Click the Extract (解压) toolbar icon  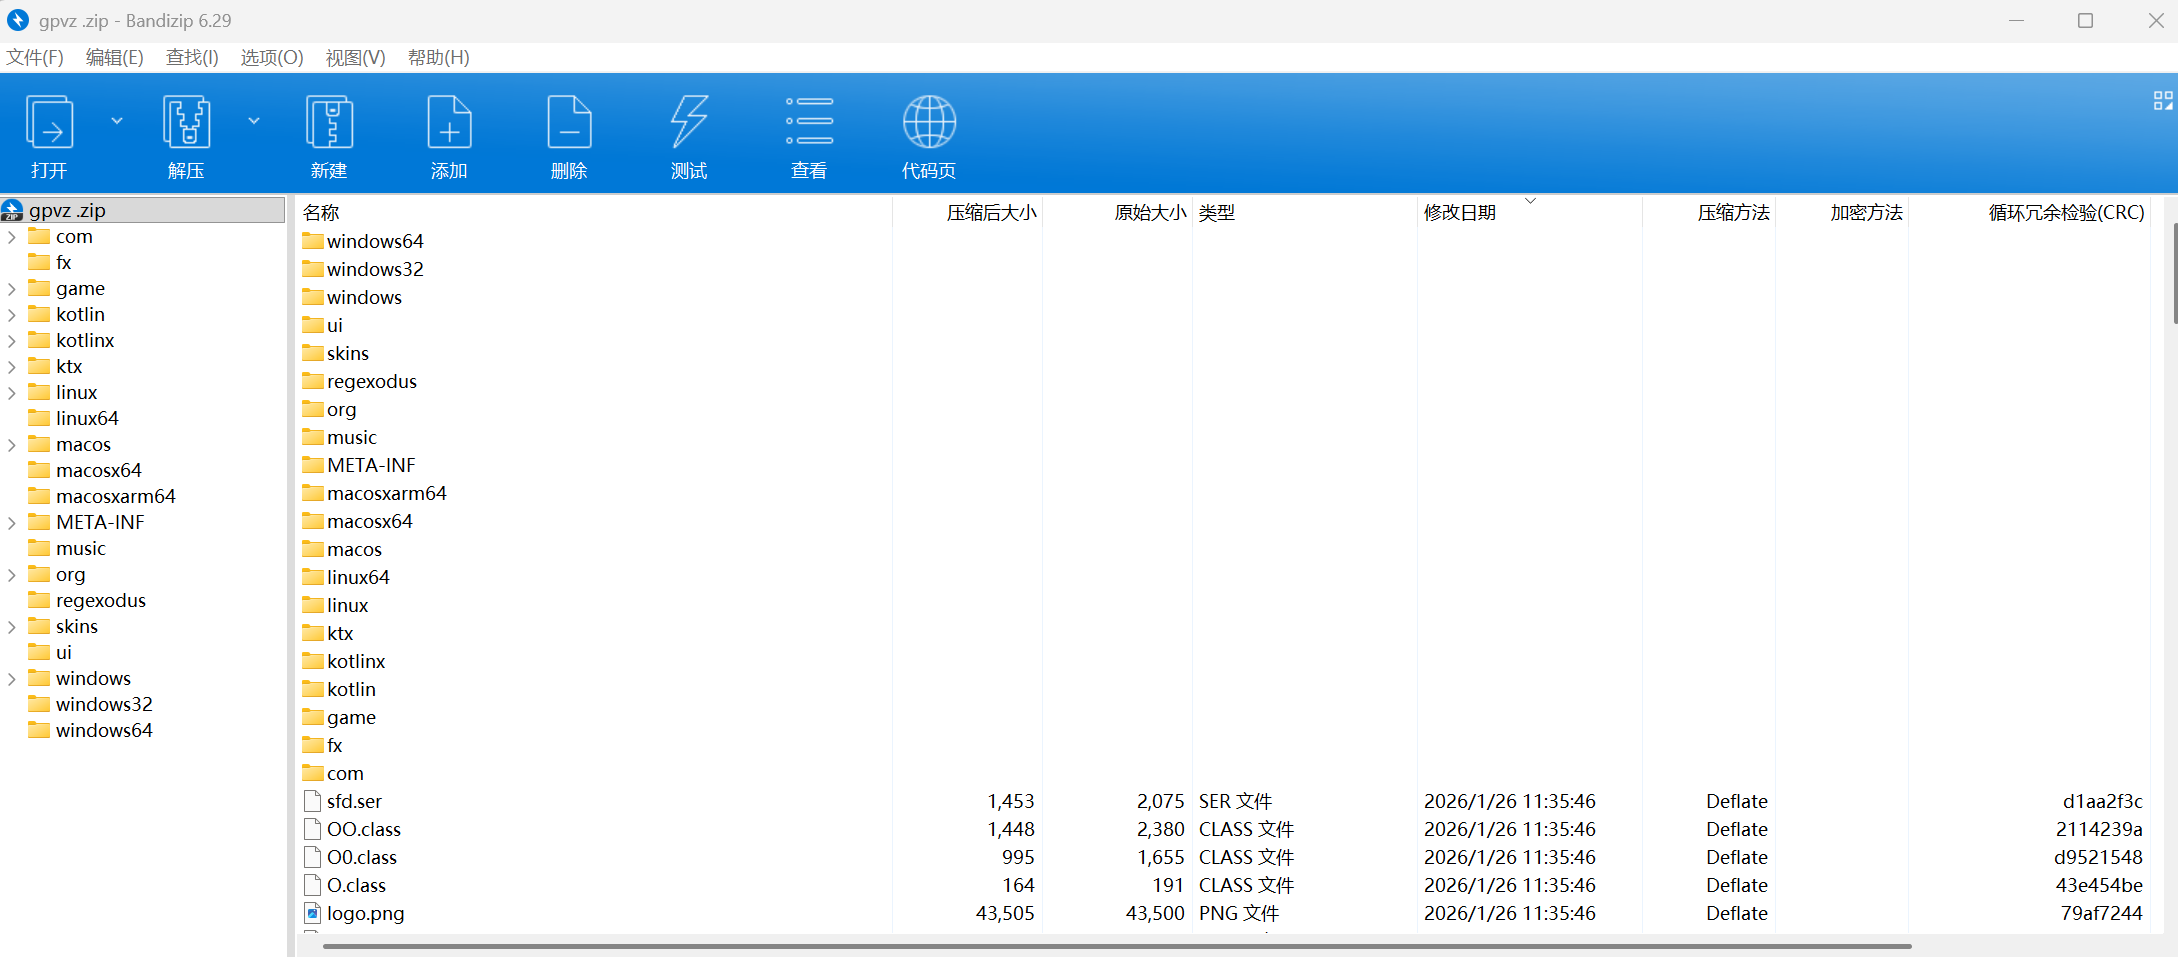[186, 123]
